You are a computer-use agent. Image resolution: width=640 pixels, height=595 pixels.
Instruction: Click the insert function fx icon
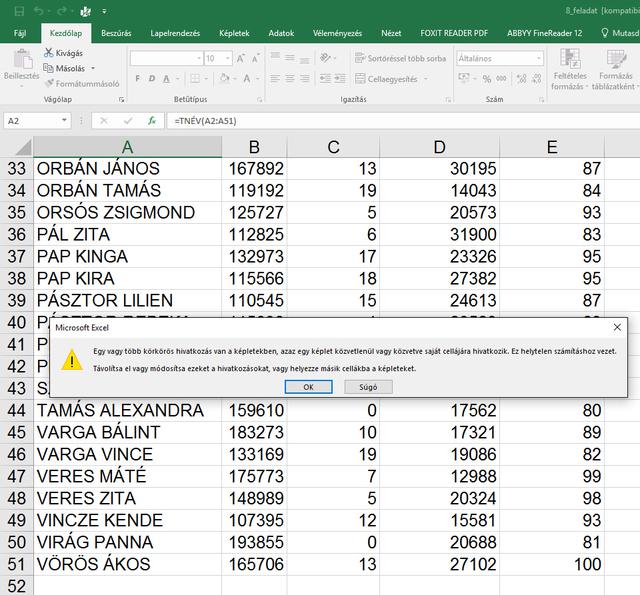click(x=152, y=121)
